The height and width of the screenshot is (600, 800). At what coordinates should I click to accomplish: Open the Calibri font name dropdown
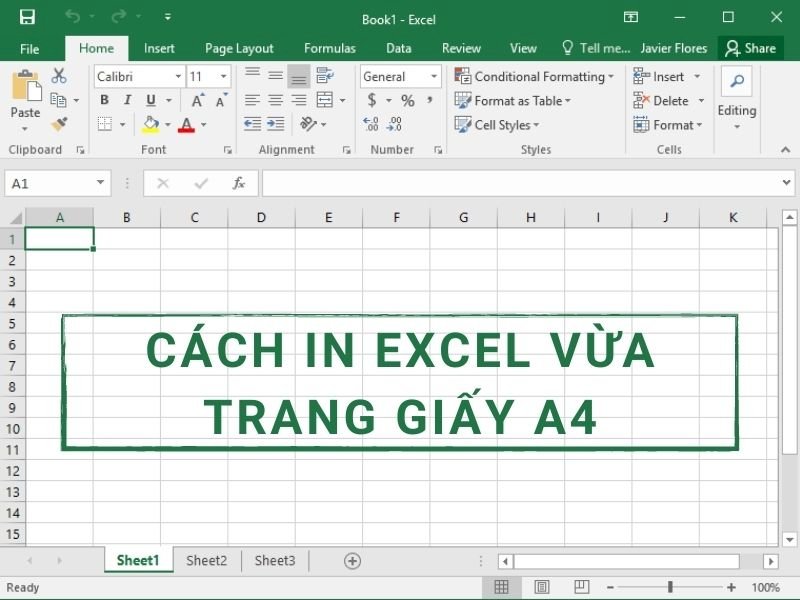tap(178, 76)
